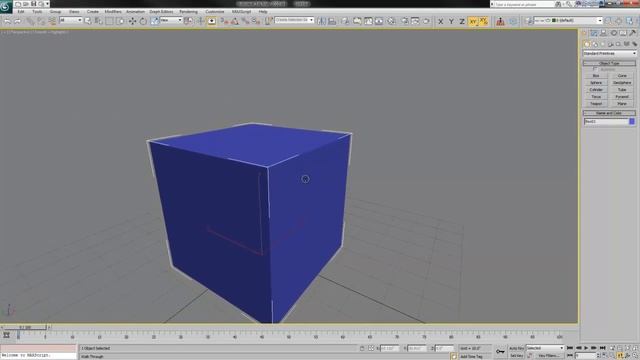Click the time slider handle
This screenshot has height=360, width=640.
[x=25, y=327]
